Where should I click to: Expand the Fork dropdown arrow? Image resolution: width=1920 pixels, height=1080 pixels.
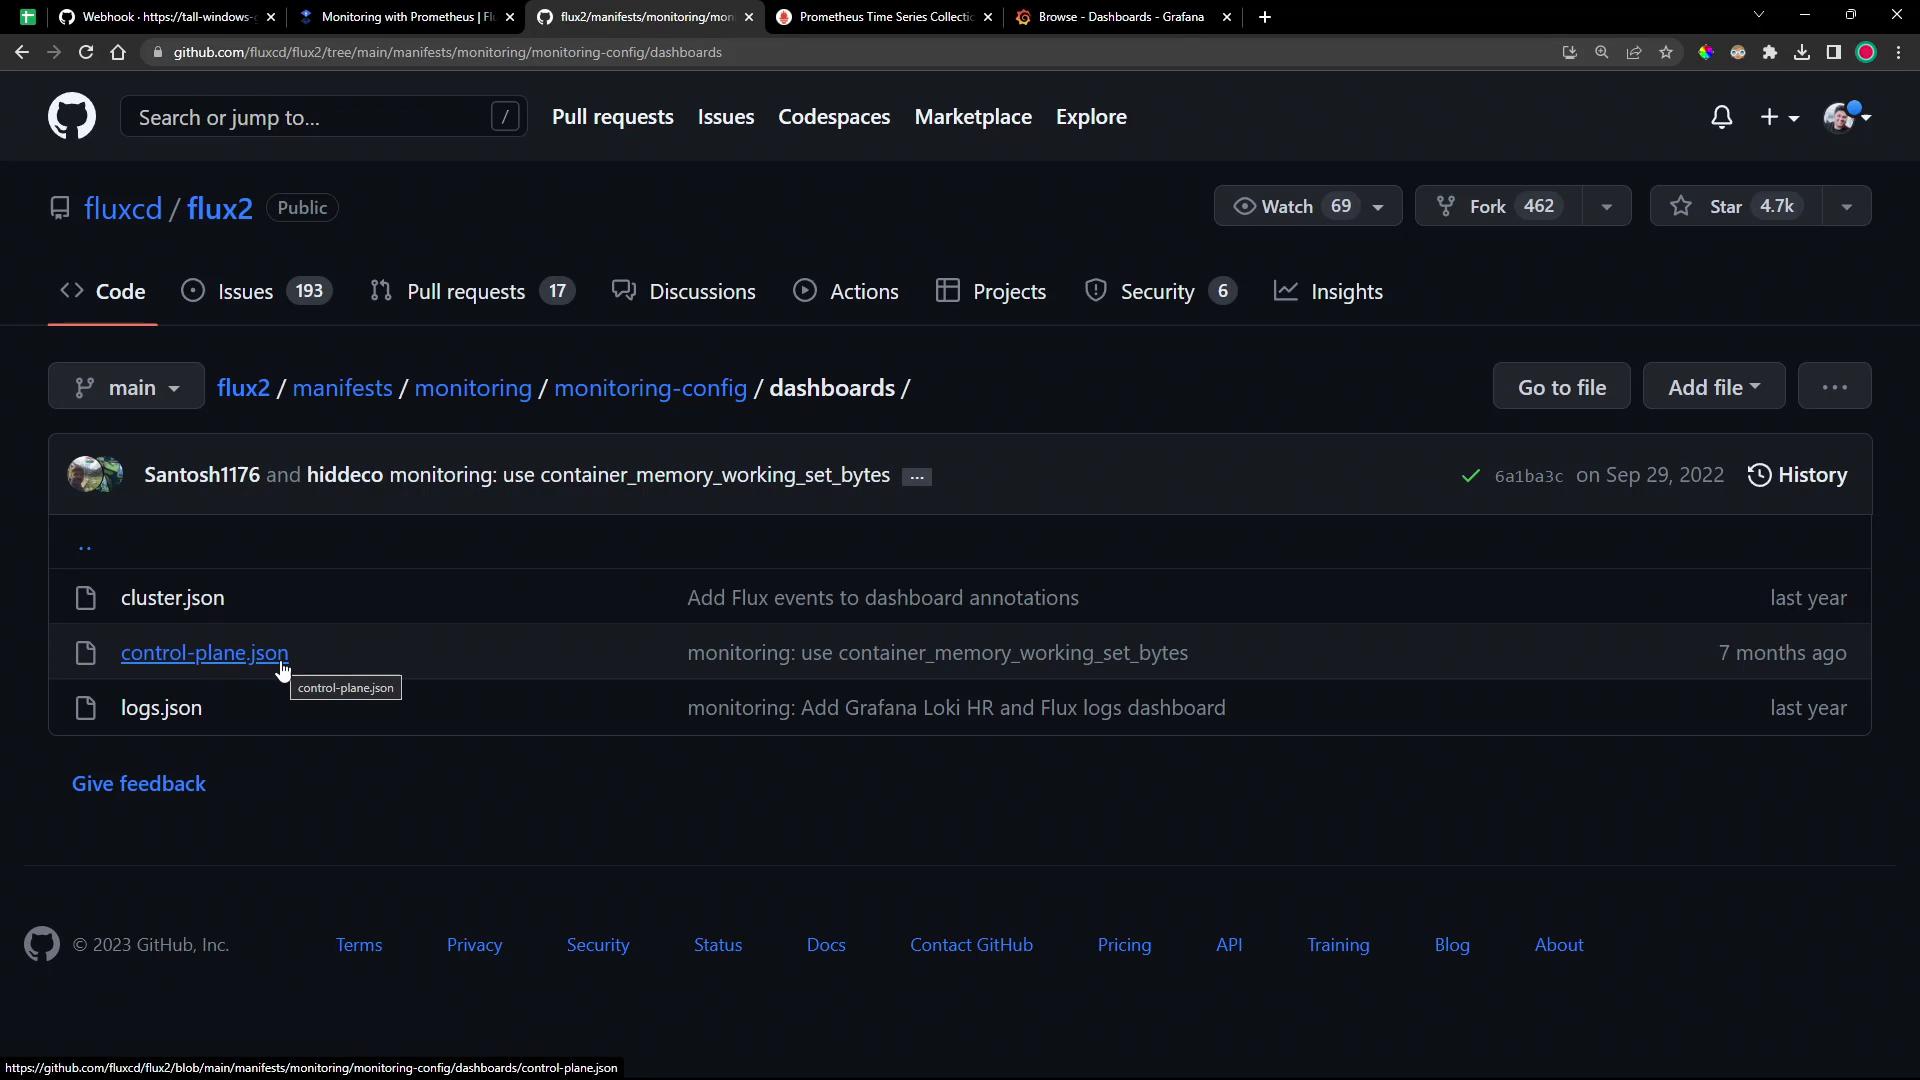1606,207
